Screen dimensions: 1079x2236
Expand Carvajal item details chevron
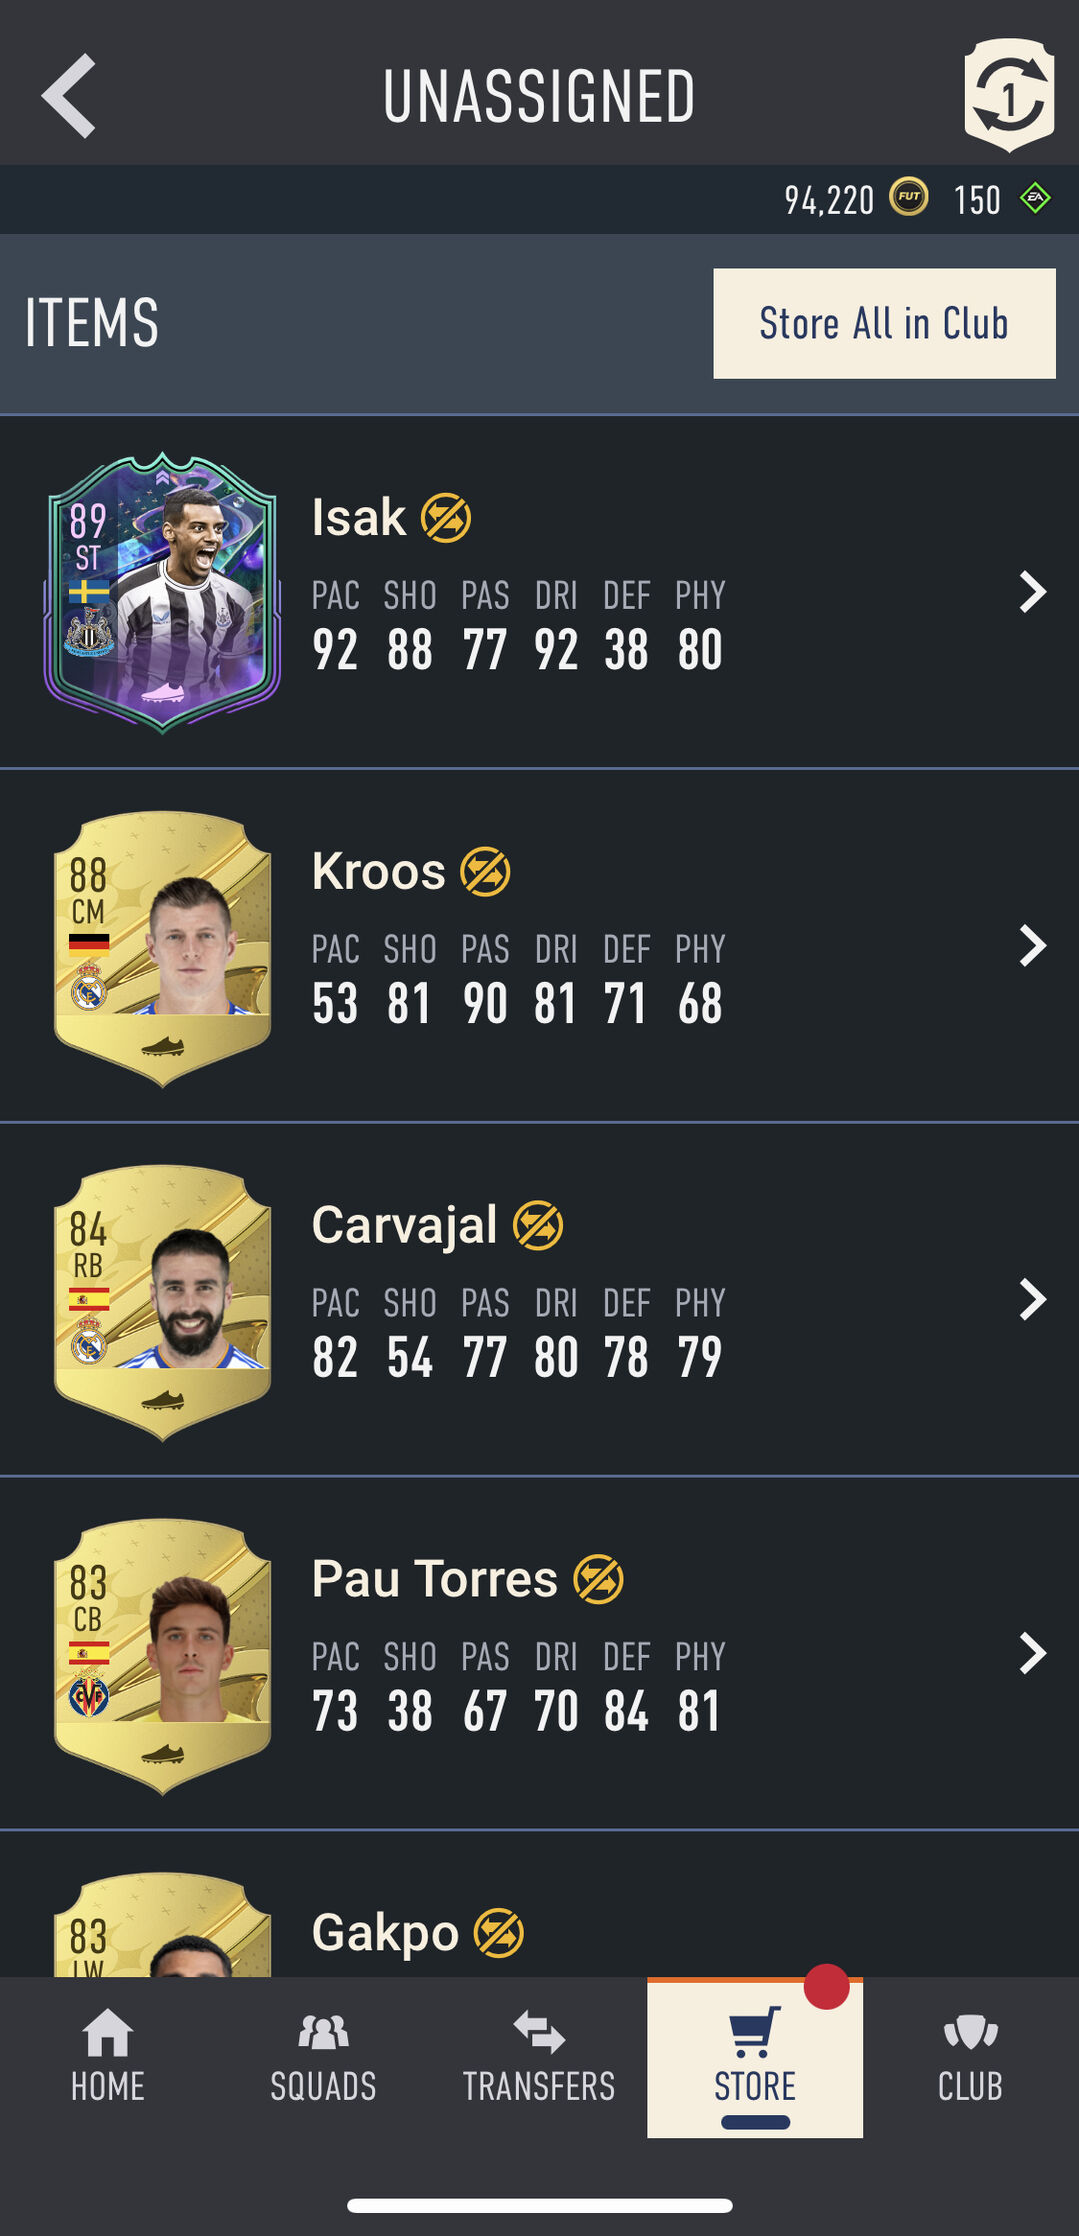point(1032,1299)
